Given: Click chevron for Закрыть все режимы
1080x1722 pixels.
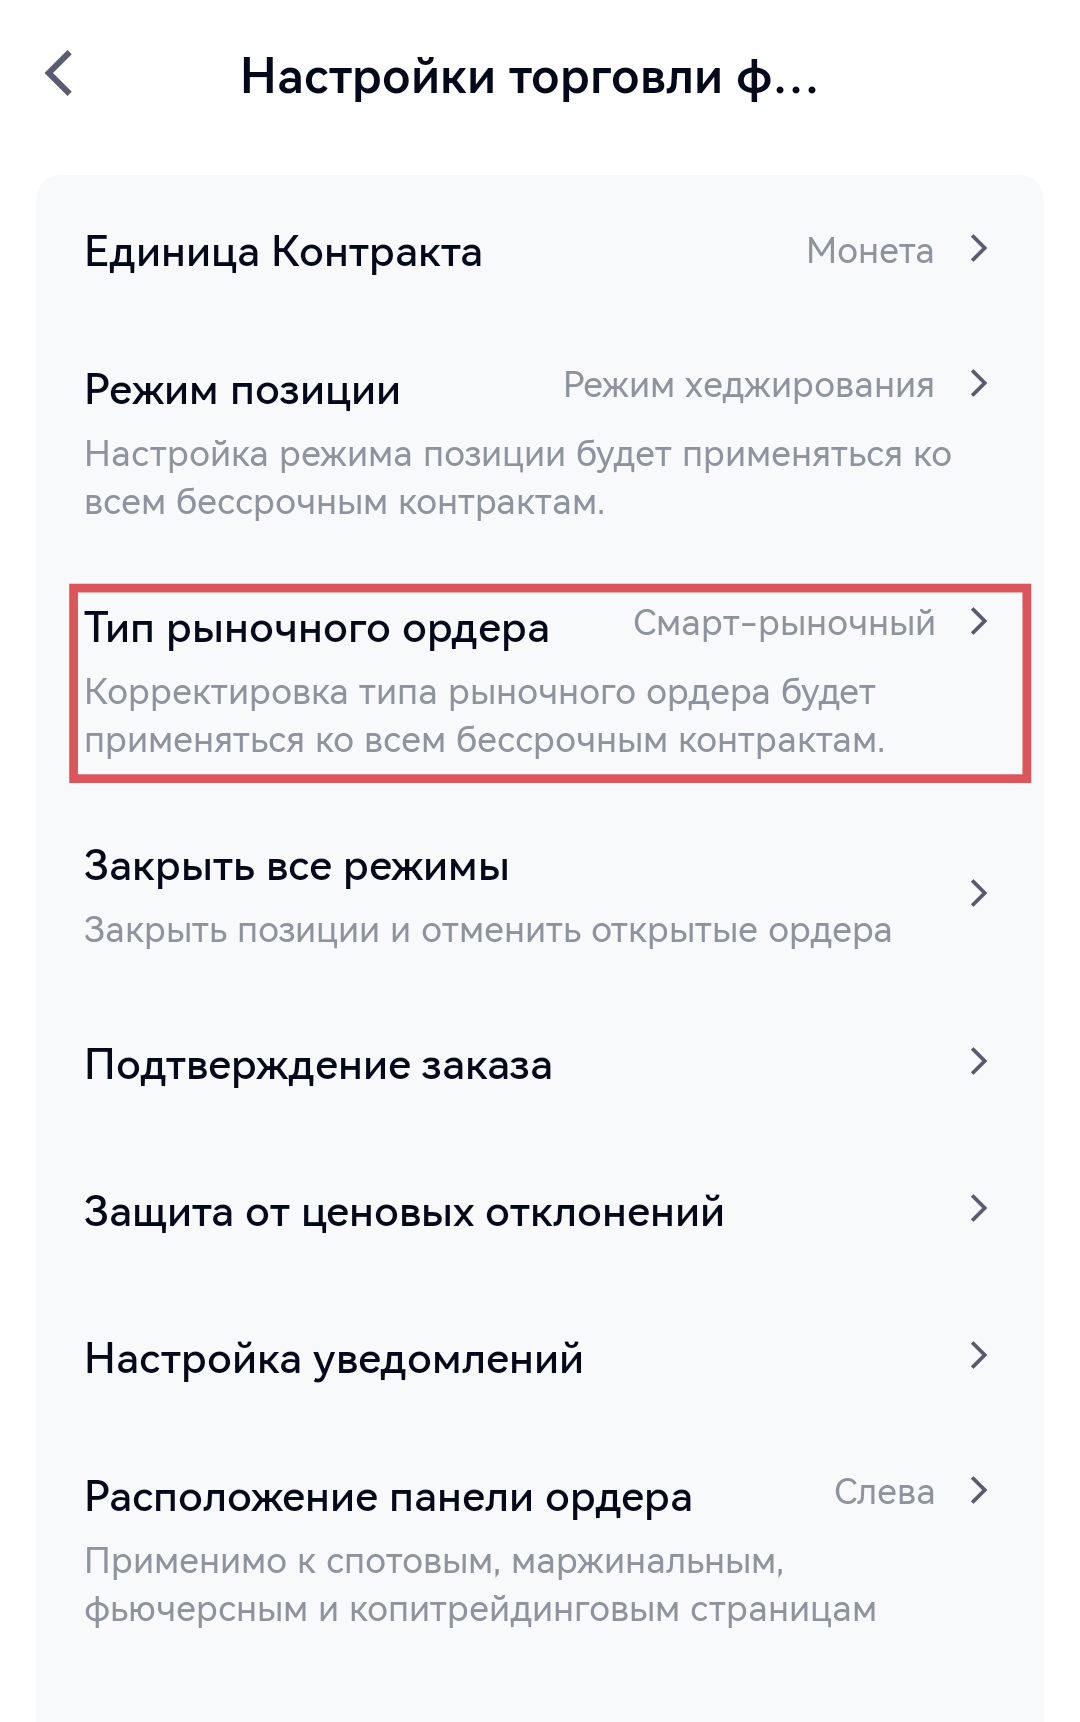Looking at the screenshot, I should [x=979, y=893].
